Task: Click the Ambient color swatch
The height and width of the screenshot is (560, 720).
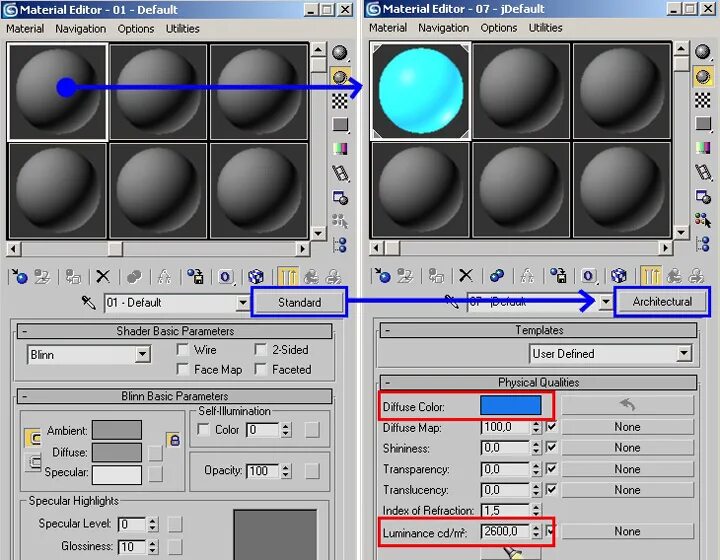Action: click(117, 430)
